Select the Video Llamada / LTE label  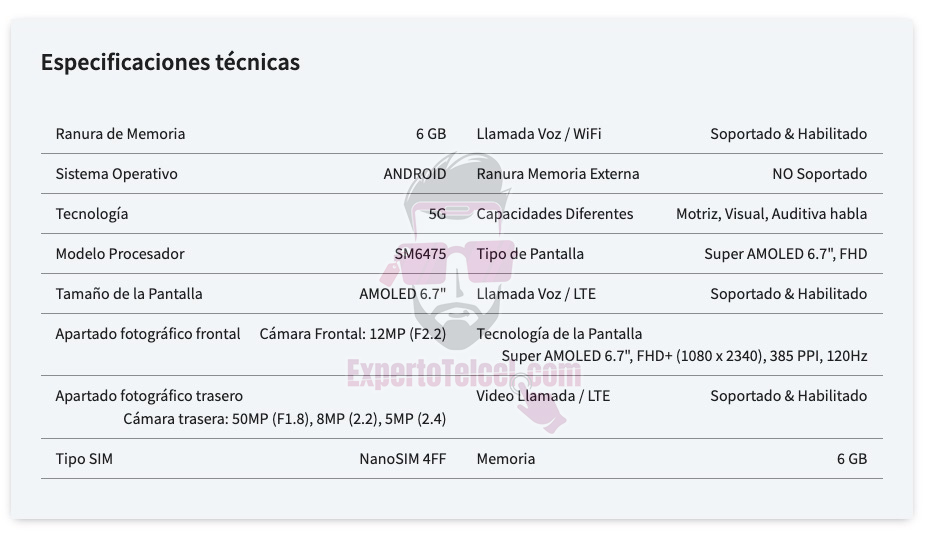pos(543,395)
